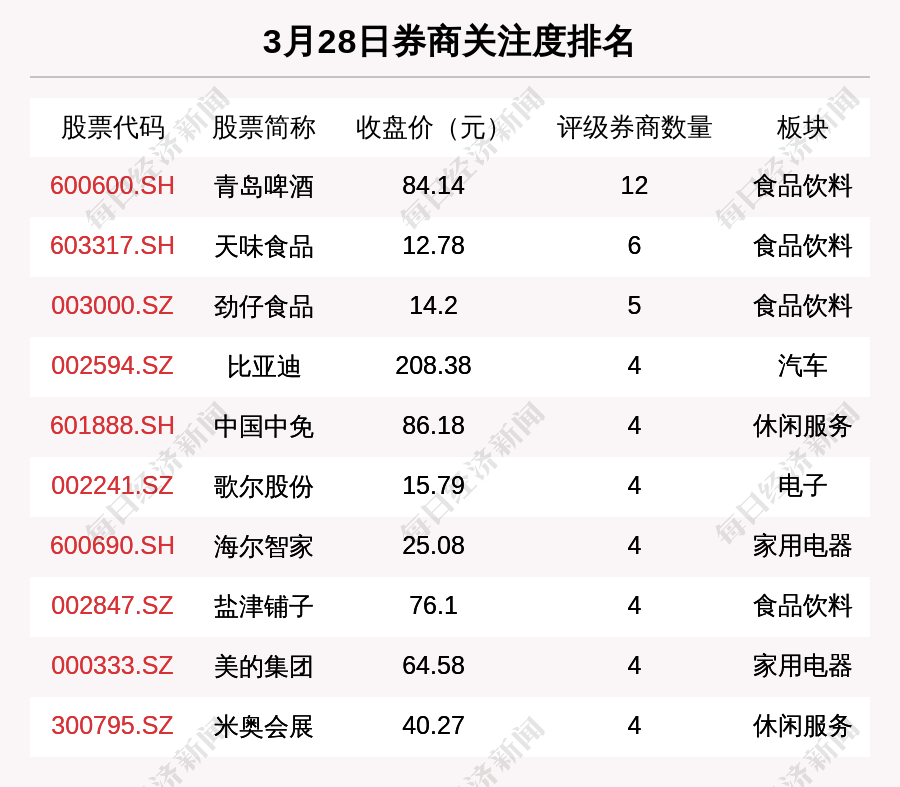Screen dimensions: 900x787
Task: Click sector 家用电器 in 海尔智家 row
Action: coord(802,546)
